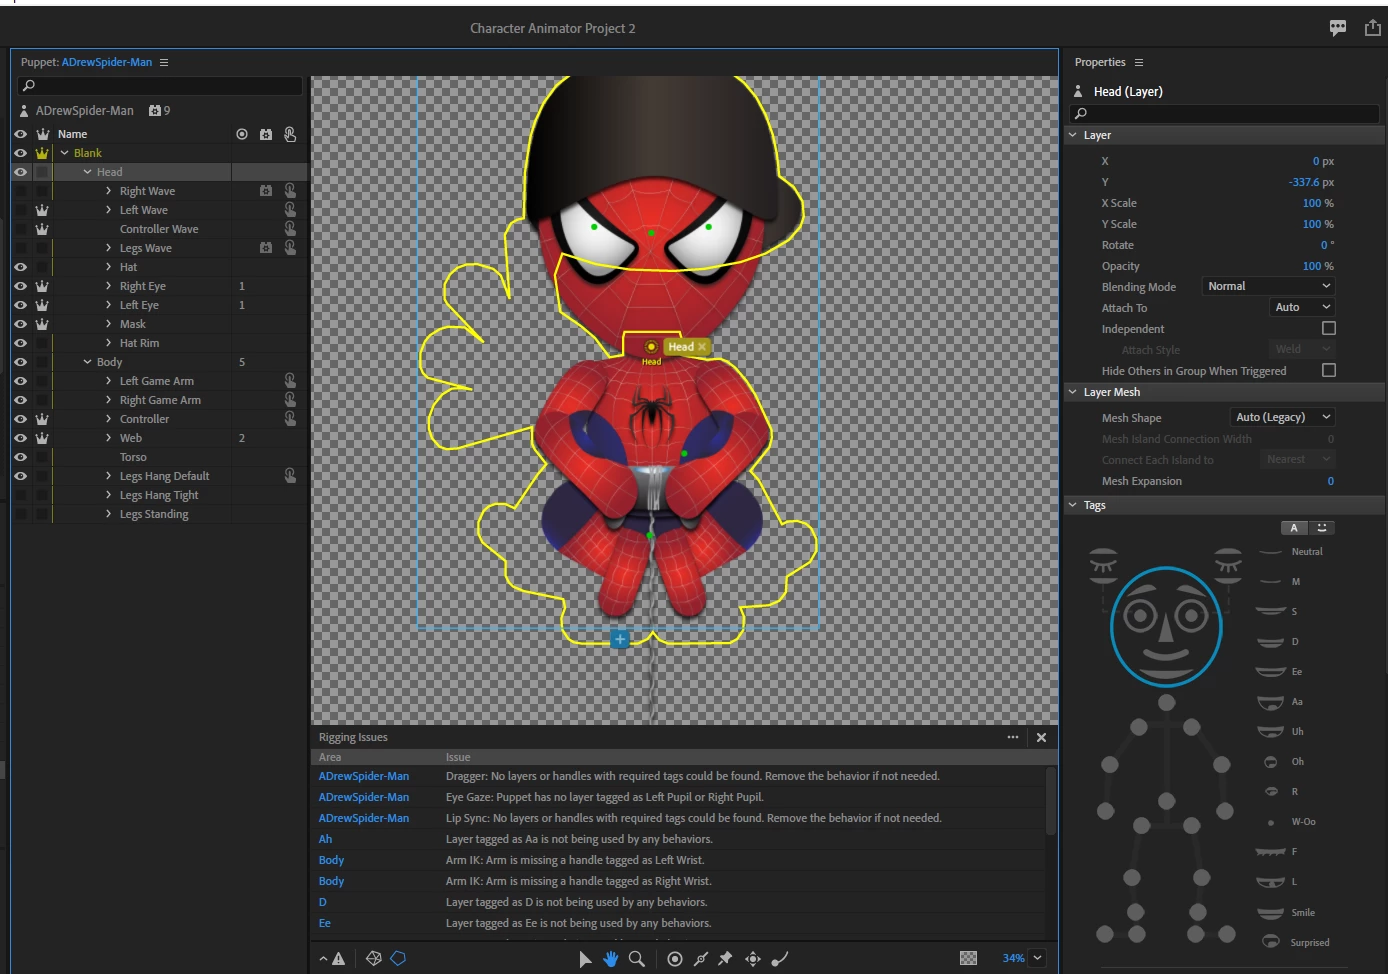Viewport: 1388px width, 974px height.
Task: Hide the Body group layer
Action: pos(20,362)
